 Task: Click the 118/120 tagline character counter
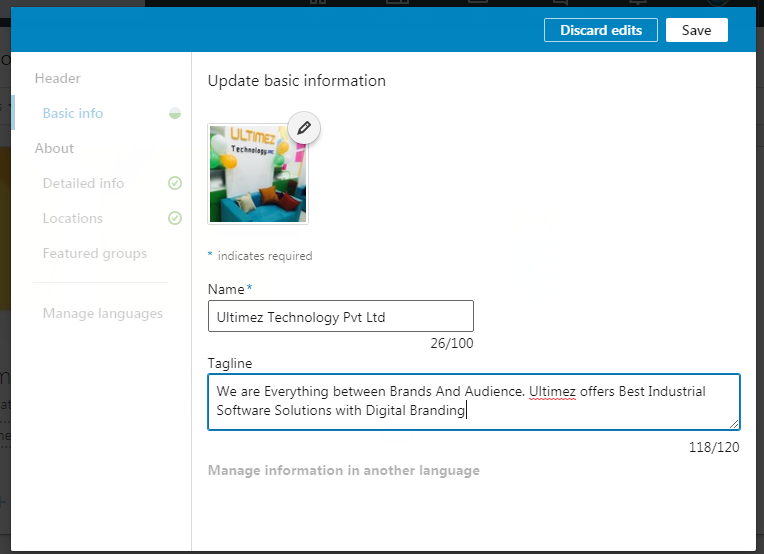pos(714,447)
